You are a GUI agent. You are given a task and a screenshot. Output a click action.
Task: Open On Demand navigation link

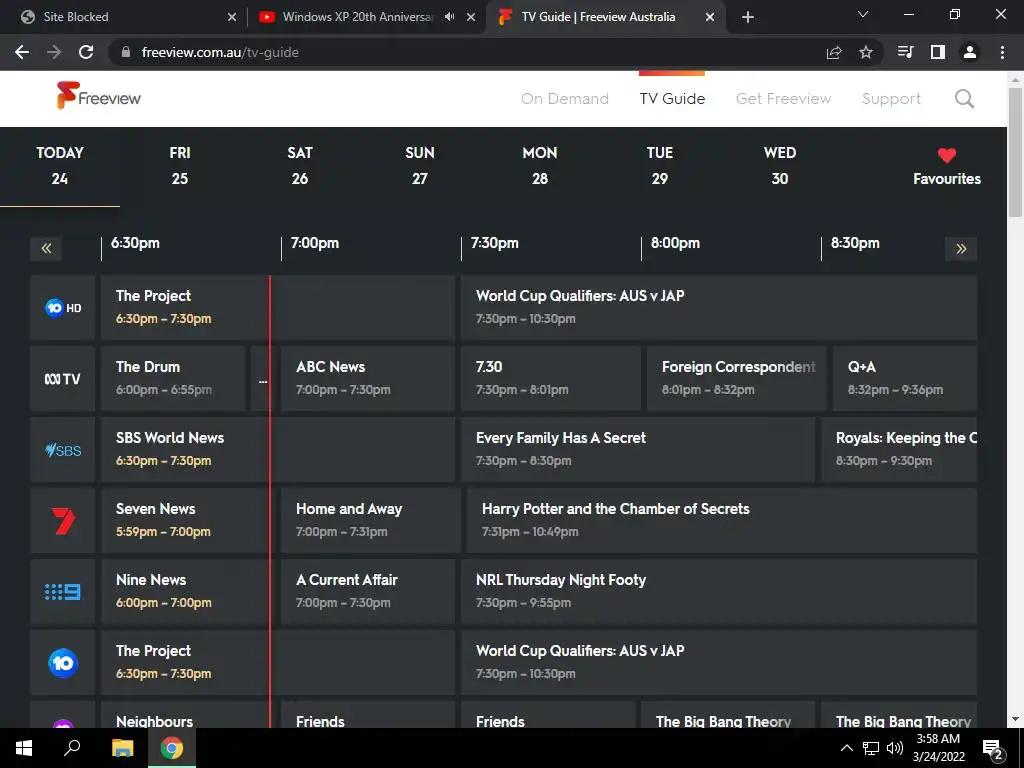tap(565, 99)
